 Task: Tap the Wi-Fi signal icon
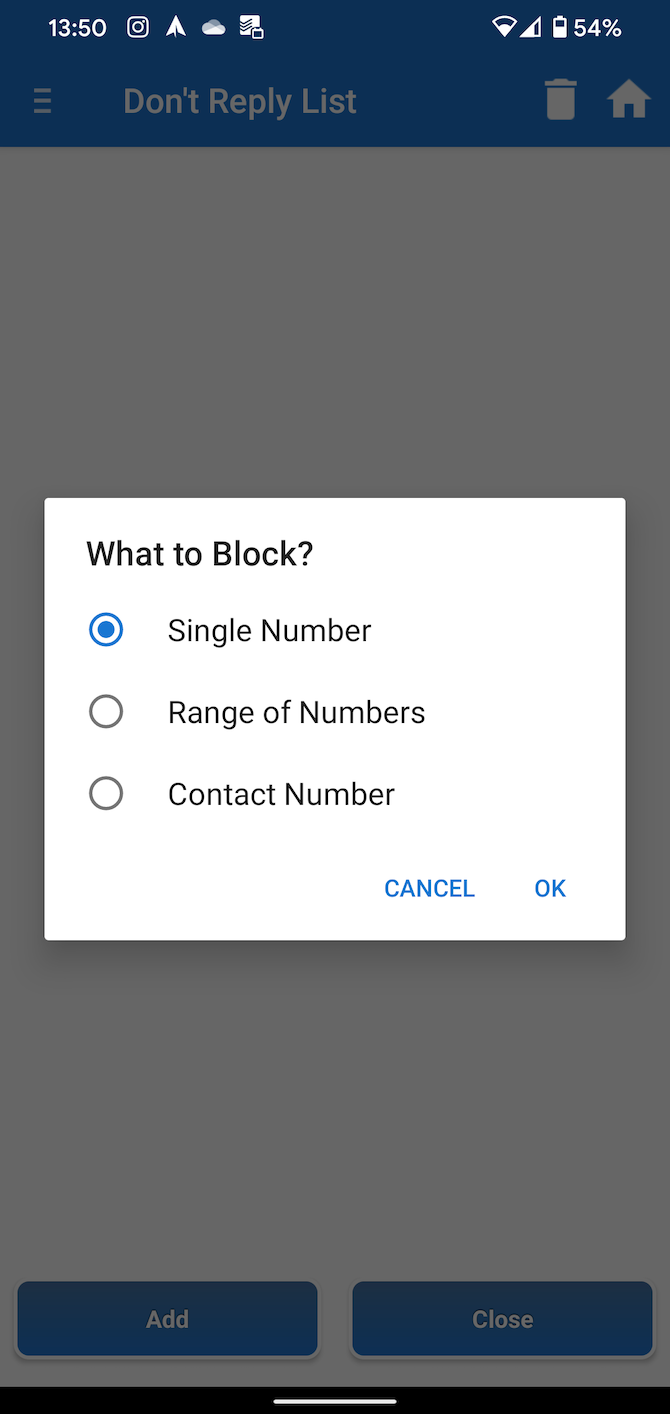coord(504,27)
